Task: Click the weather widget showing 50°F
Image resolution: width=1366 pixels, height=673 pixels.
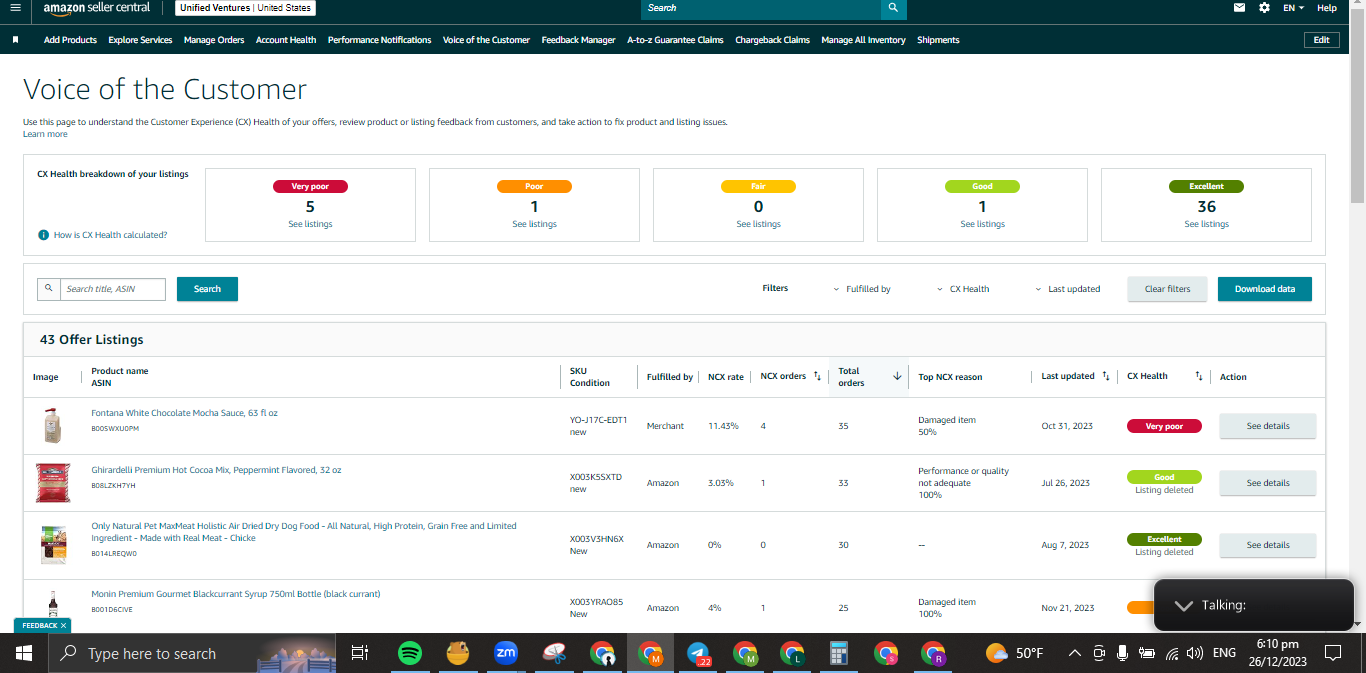Action: point(1014,653)
